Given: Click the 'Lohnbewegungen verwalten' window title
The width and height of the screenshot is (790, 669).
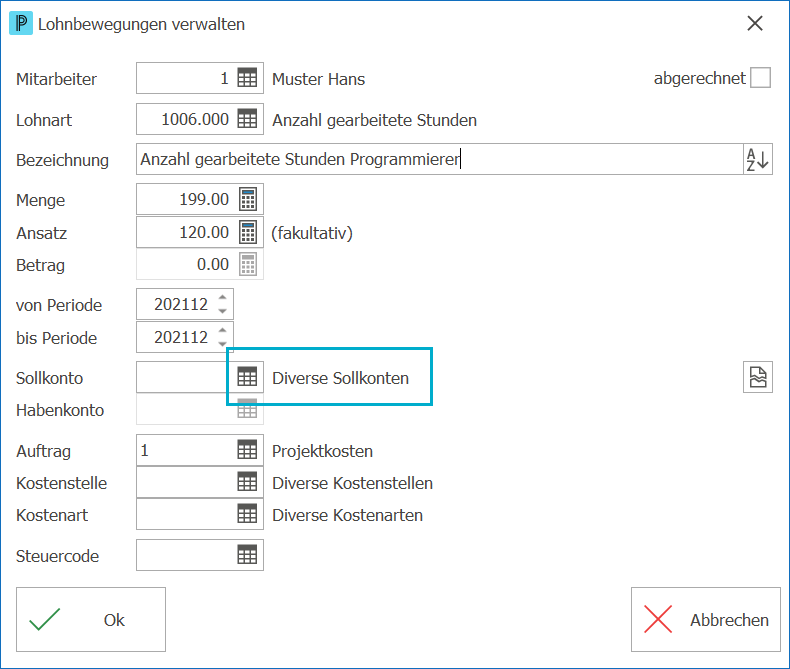Looking at the screenshot, I should (x=142, y=24).
